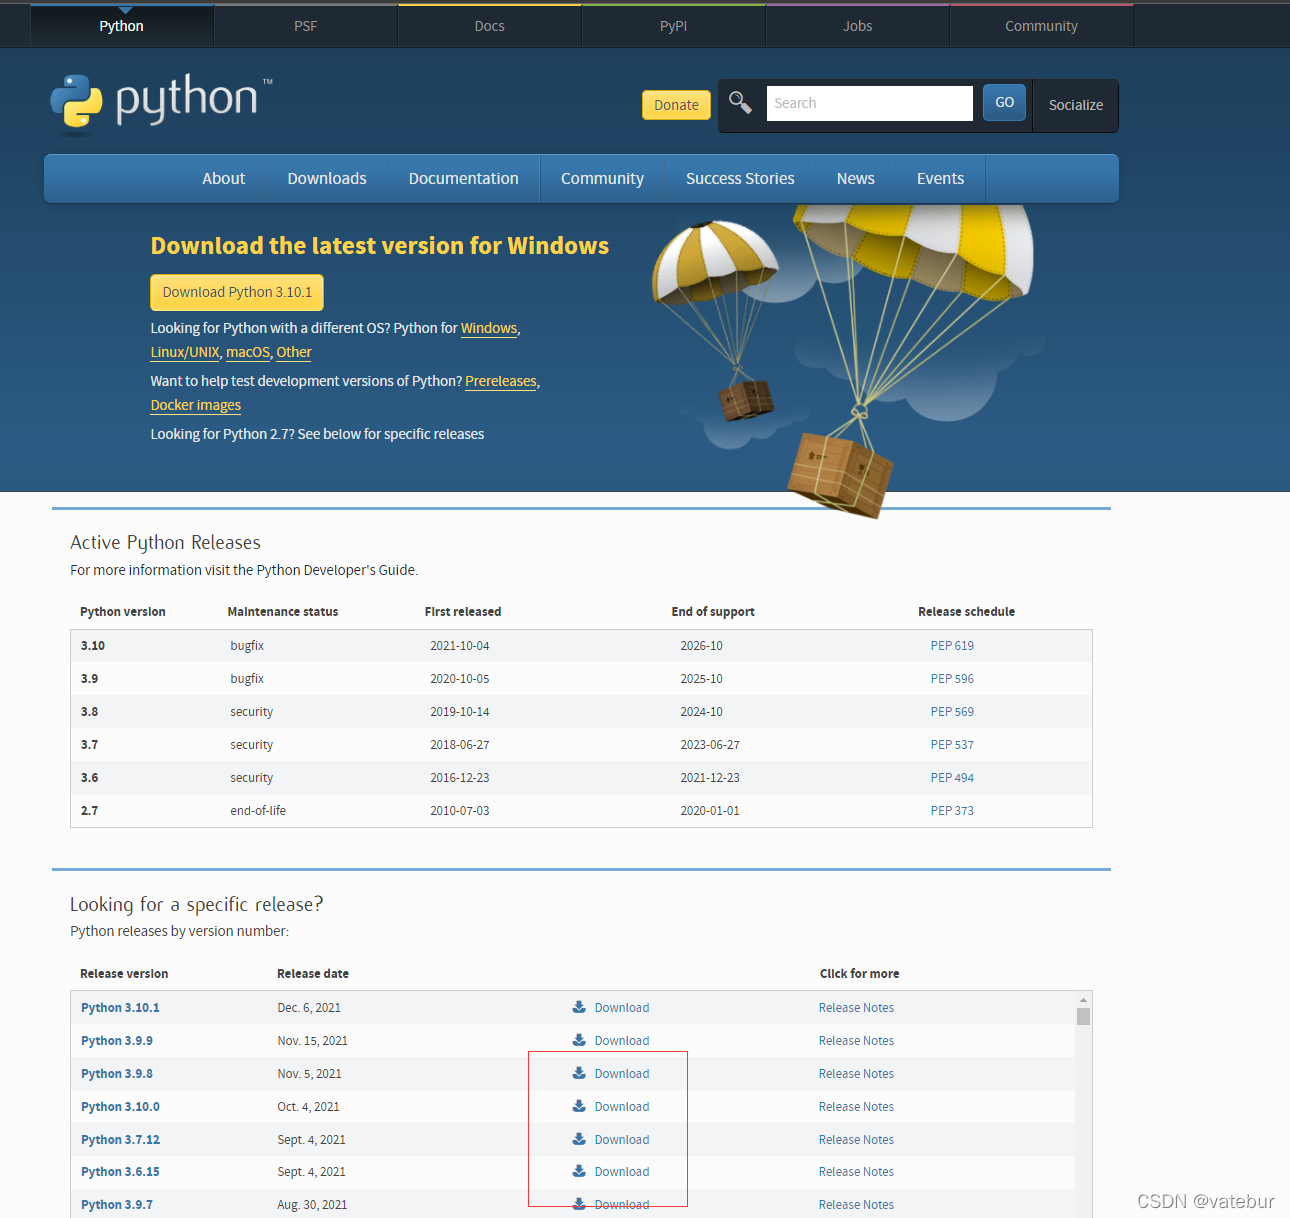Open Release Notes for Python 3.7.12

pos(856,1140)
